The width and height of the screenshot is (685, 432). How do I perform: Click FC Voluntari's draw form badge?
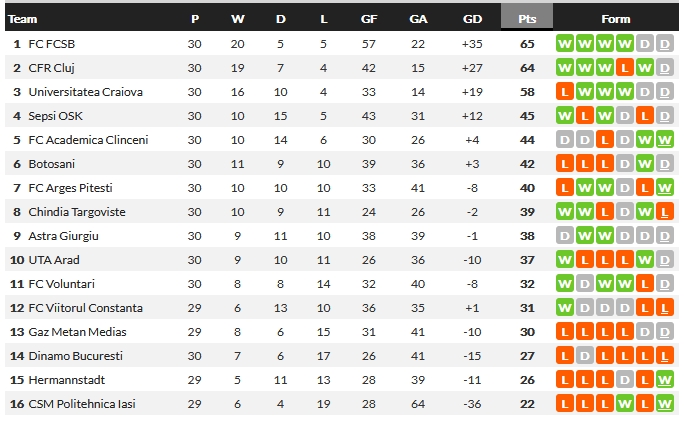(664, 284)
